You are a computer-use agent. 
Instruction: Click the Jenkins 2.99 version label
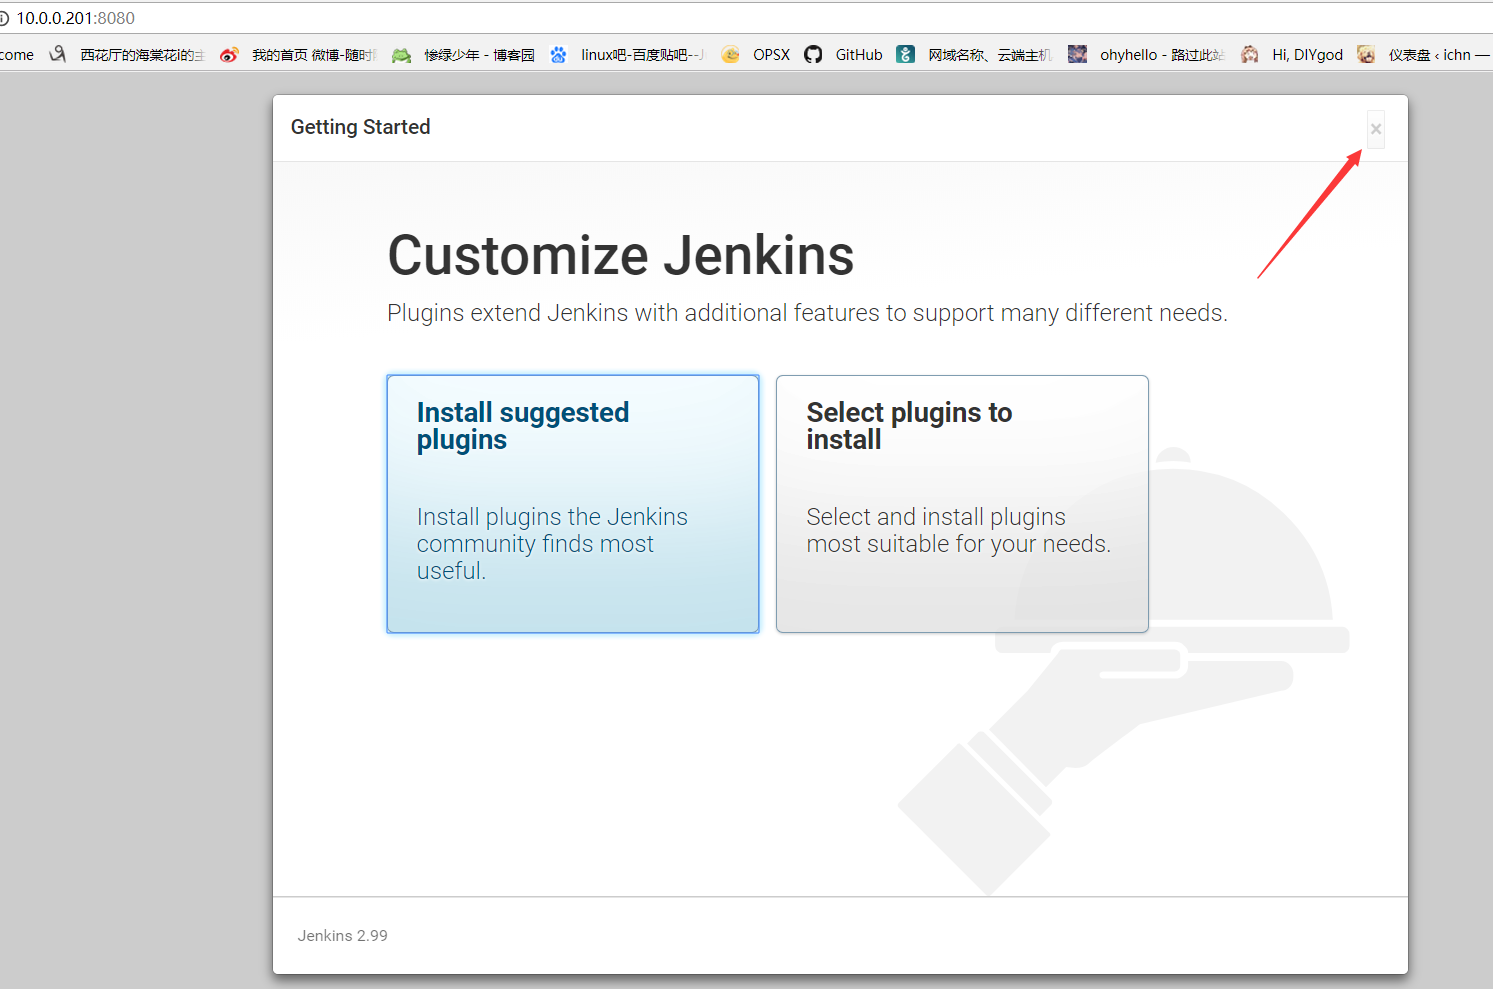pos(342,935)
